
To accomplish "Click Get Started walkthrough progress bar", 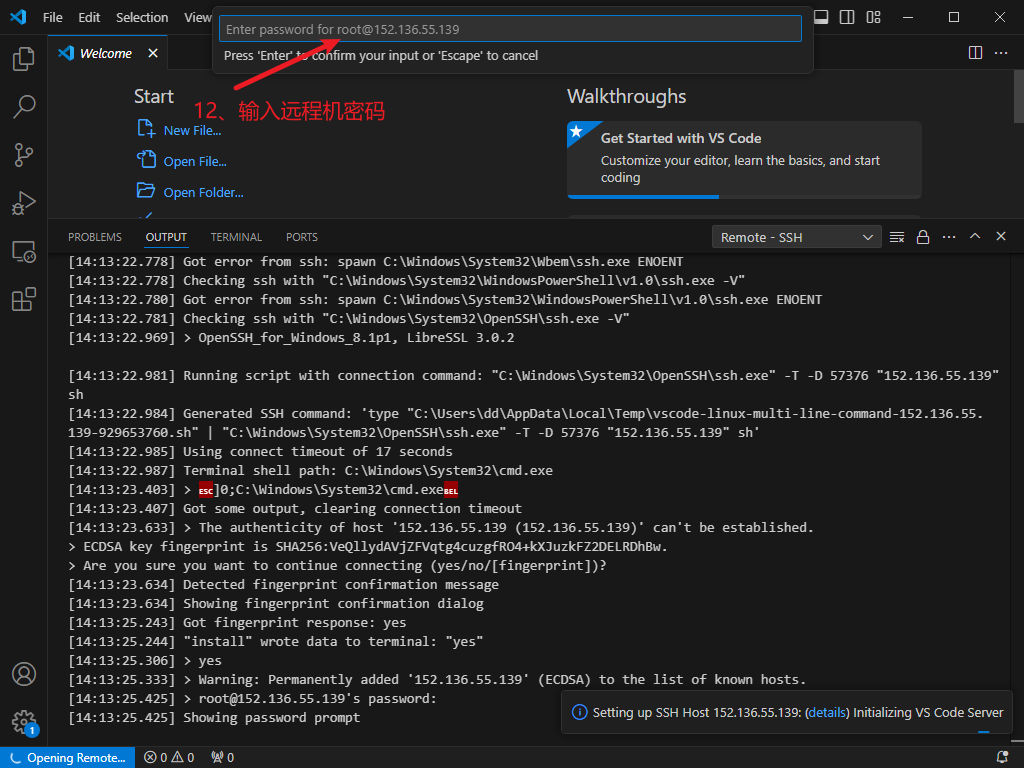I will pyautogui.click(x=744, y=197).
